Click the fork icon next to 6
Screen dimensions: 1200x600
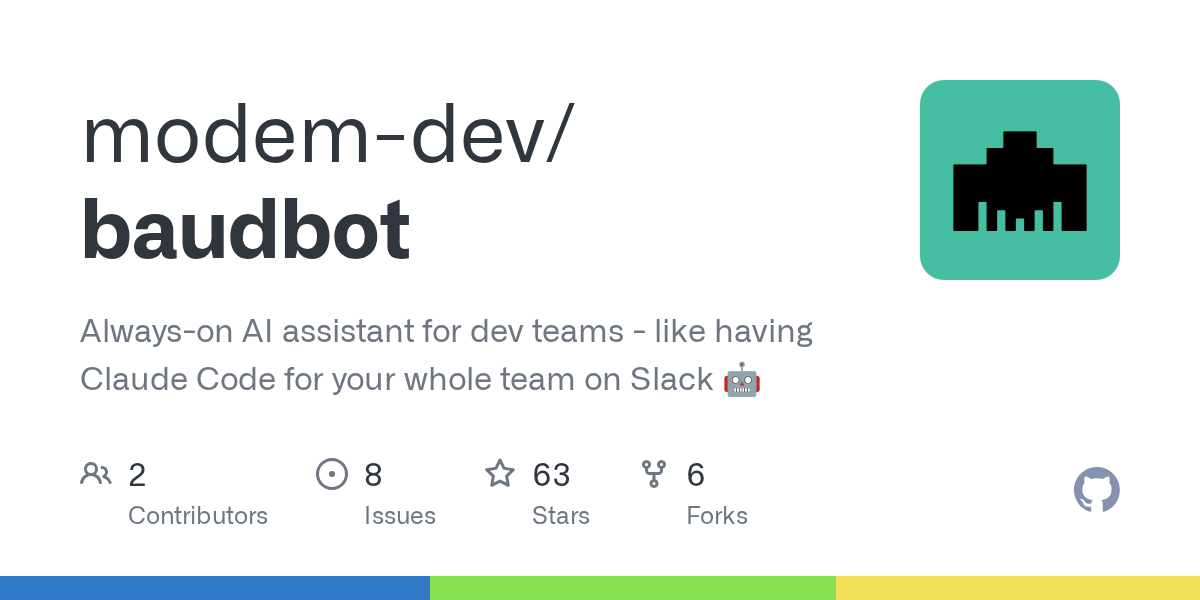pos(654,474)
